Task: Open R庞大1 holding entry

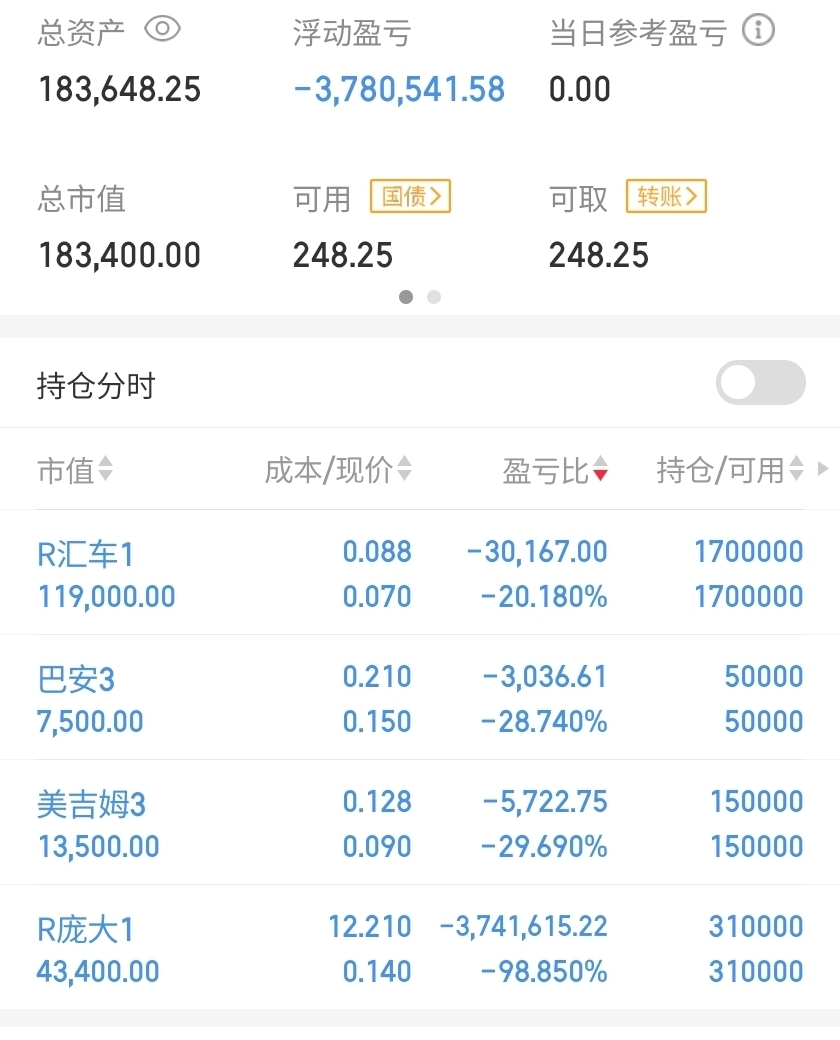Action: (x=420, y=947)
